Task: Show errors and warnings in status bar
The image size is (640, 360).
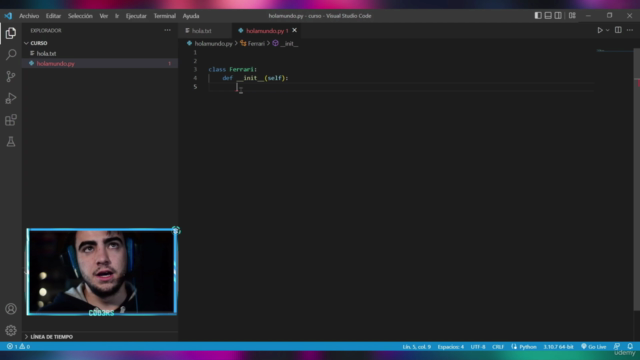Action: (x=18, y=347)
